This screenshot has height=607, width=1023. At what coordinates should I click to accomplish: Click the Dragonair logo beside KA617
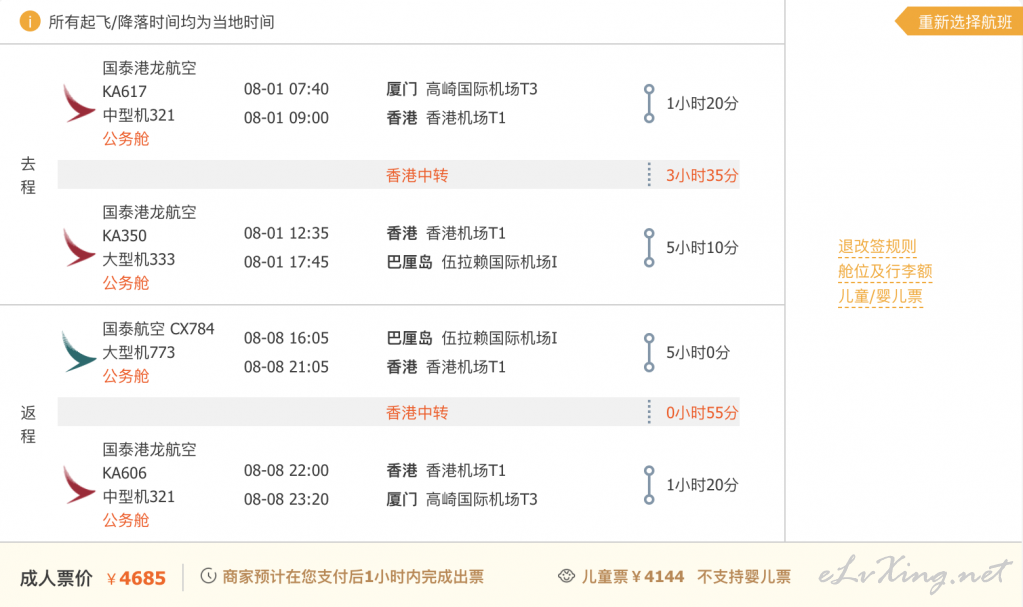79,103
